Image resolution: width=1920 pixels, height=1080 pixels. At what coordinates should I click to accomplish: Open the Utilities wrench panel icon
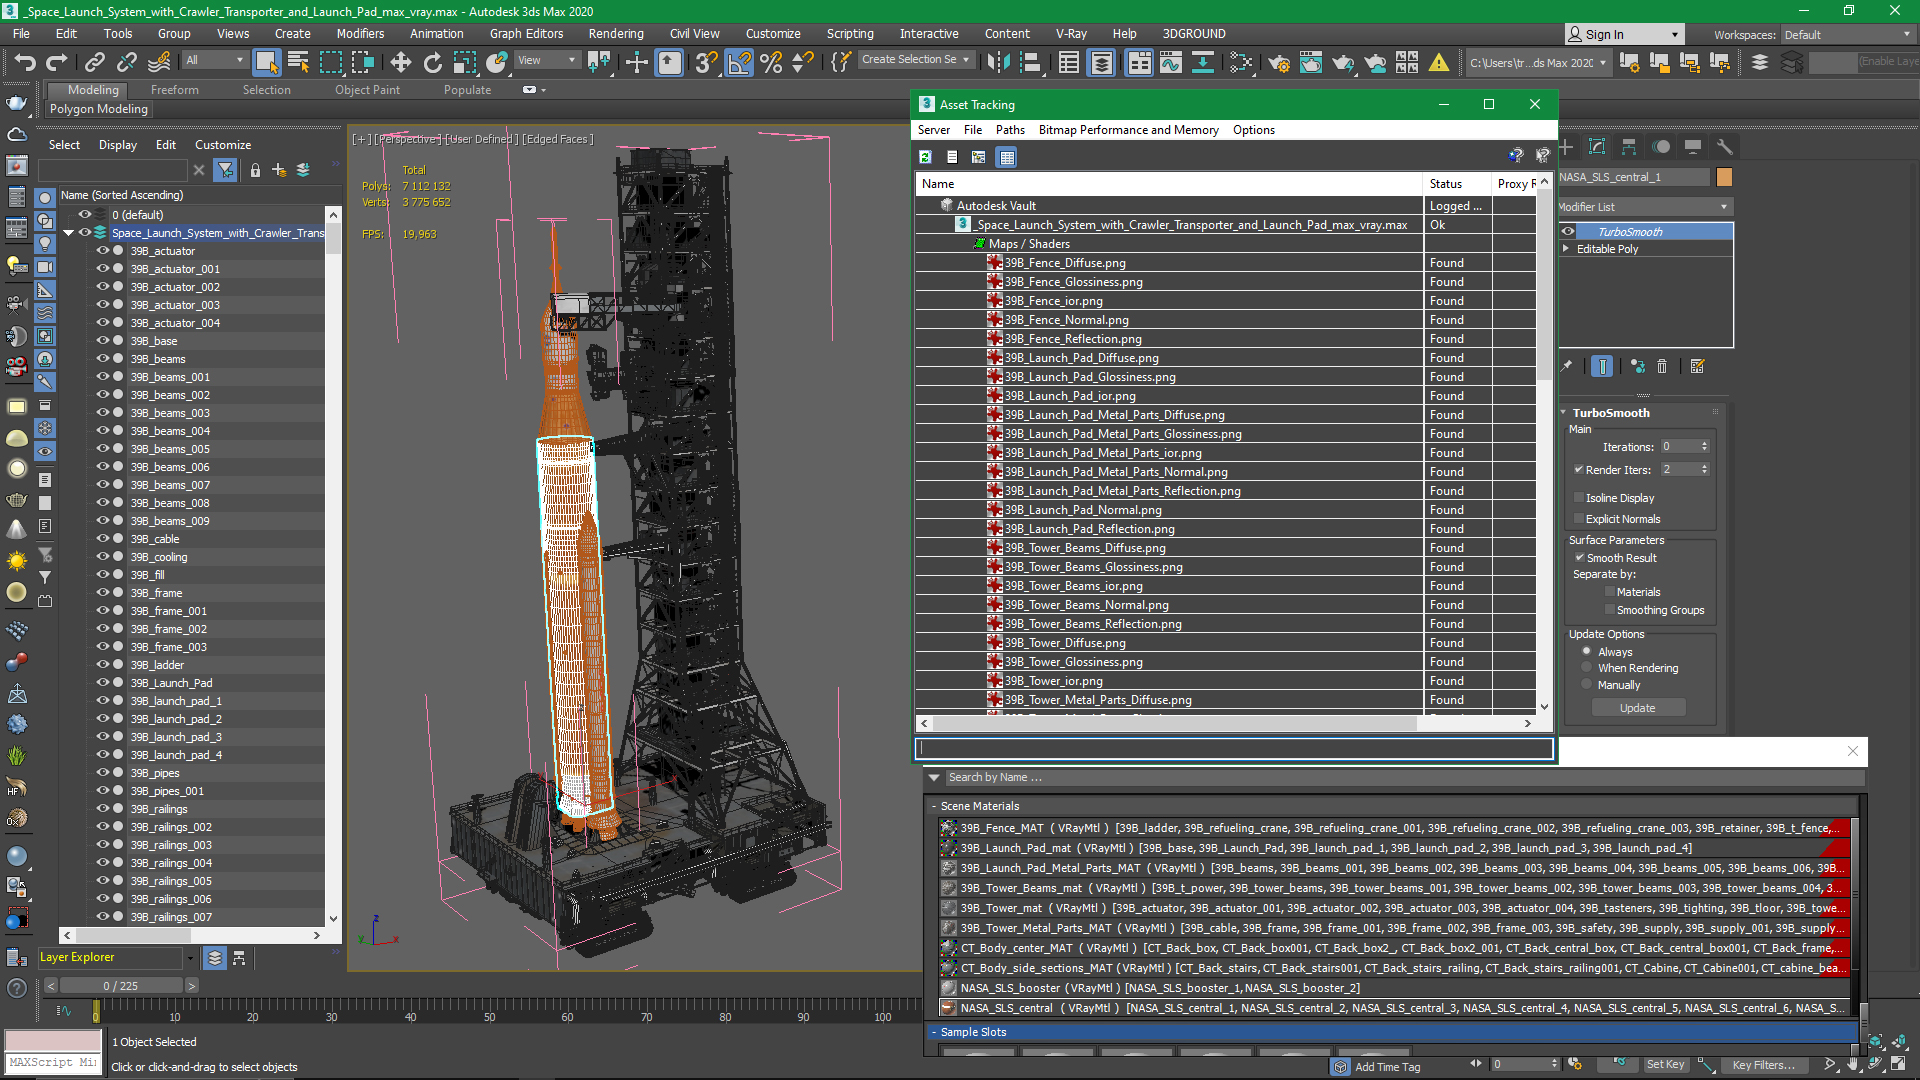click(1724, 146)
